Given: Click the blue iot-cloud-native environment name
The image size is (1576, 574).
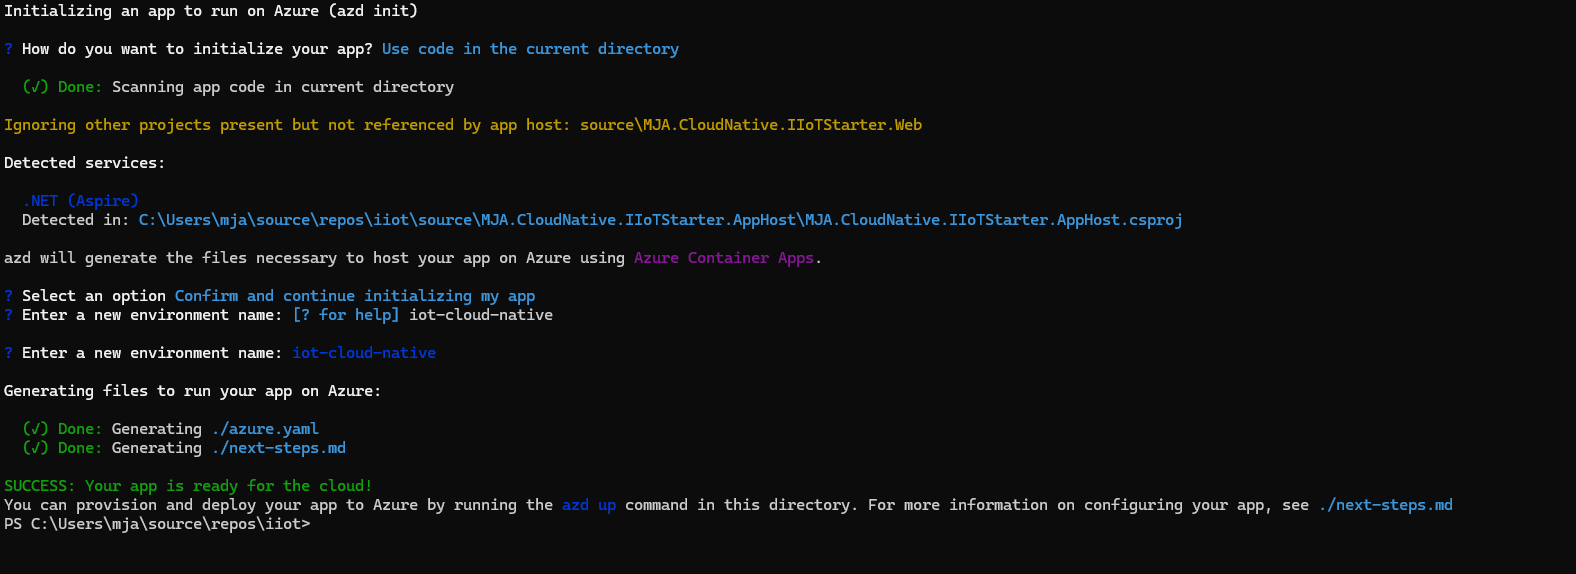Looking at the screenshot, I should (x=363, y=353).
